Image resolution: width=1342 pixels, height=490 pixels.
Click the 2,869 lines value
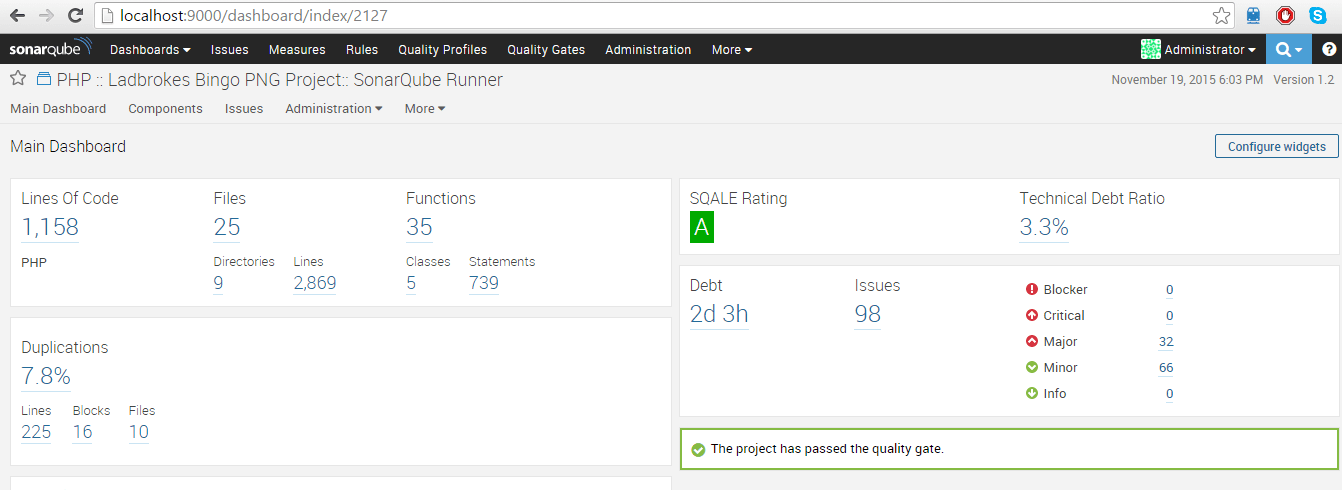pos(315,283)
